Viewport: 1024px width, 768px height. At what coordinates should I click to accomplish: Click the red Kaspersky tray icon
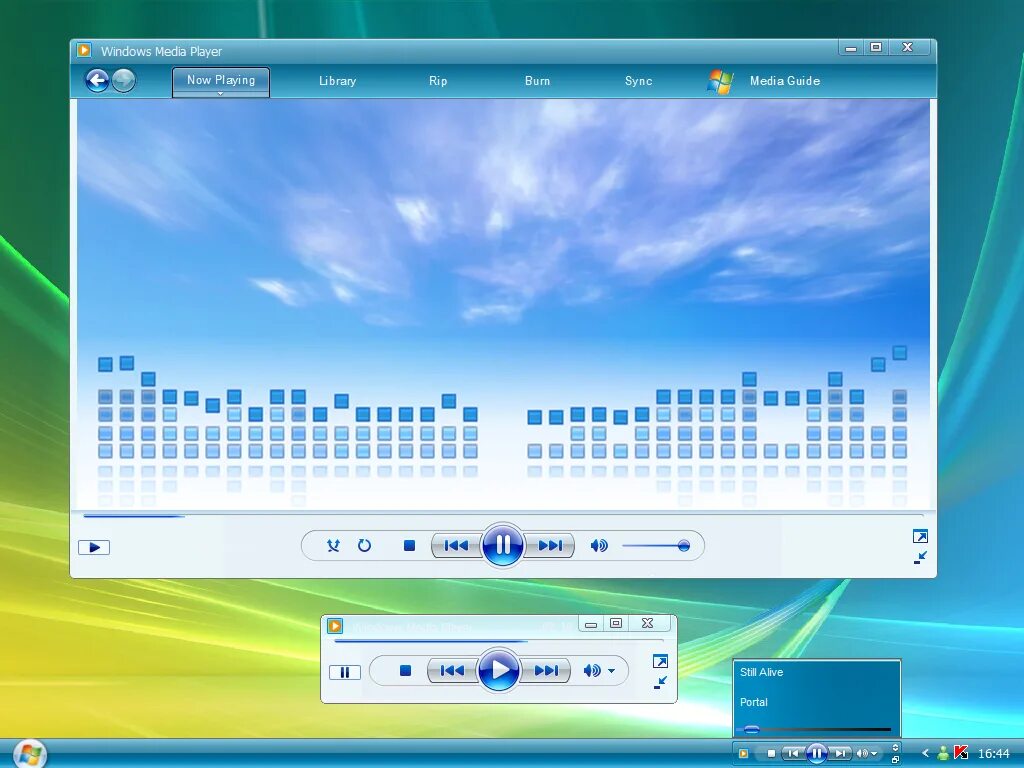960,753
